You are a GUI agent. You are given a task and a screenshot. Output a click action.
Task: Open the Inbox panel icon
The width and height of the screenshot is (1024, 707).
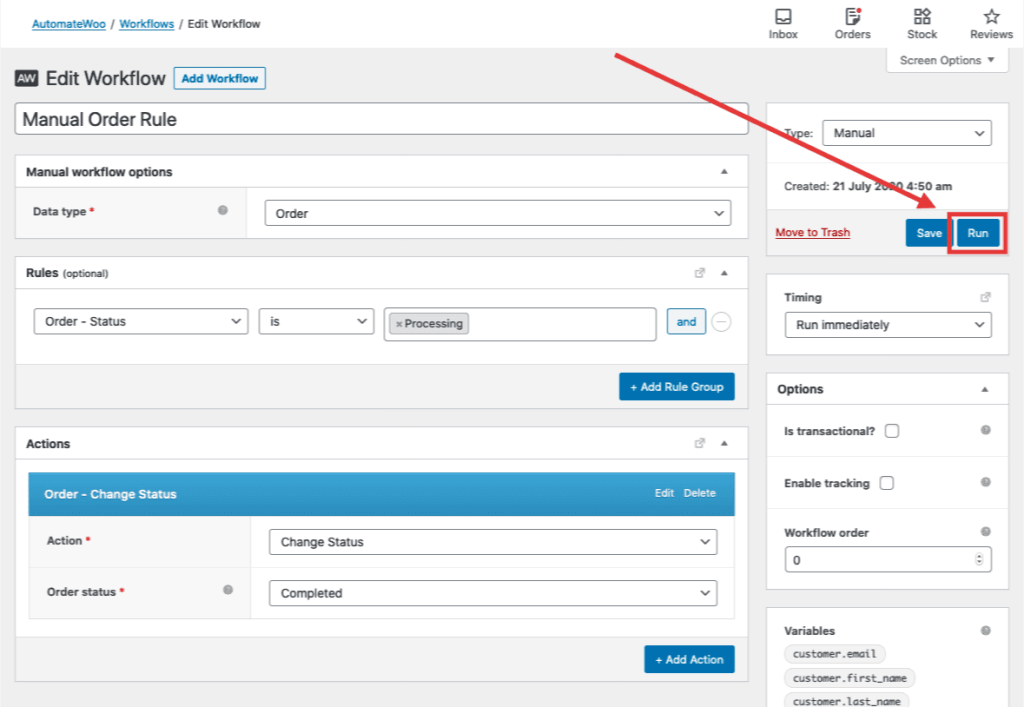tap(783, 18)
